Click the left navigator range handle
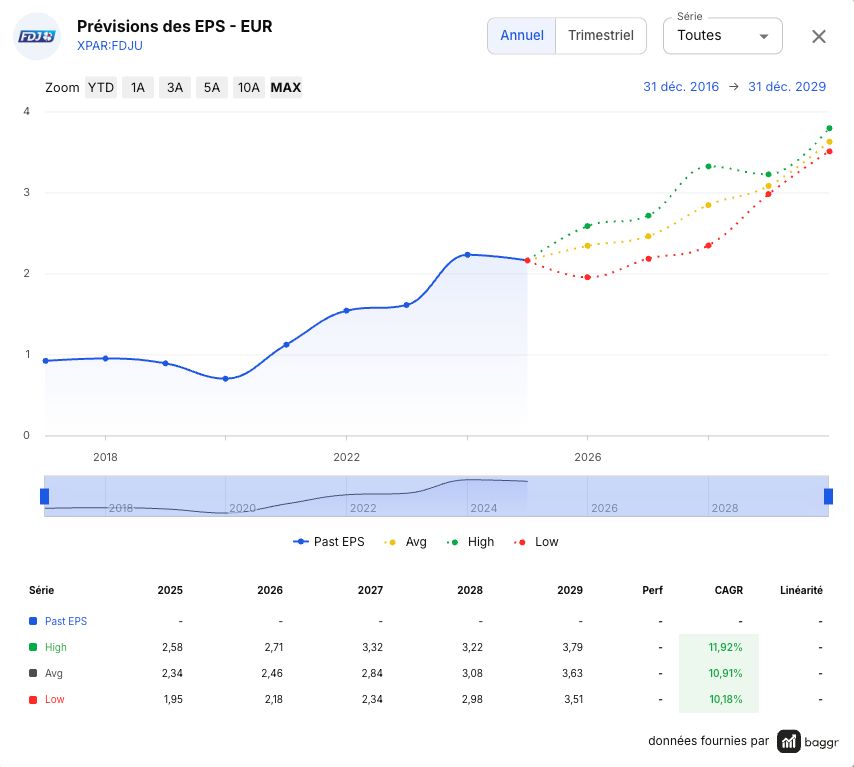 click(45, 496)
